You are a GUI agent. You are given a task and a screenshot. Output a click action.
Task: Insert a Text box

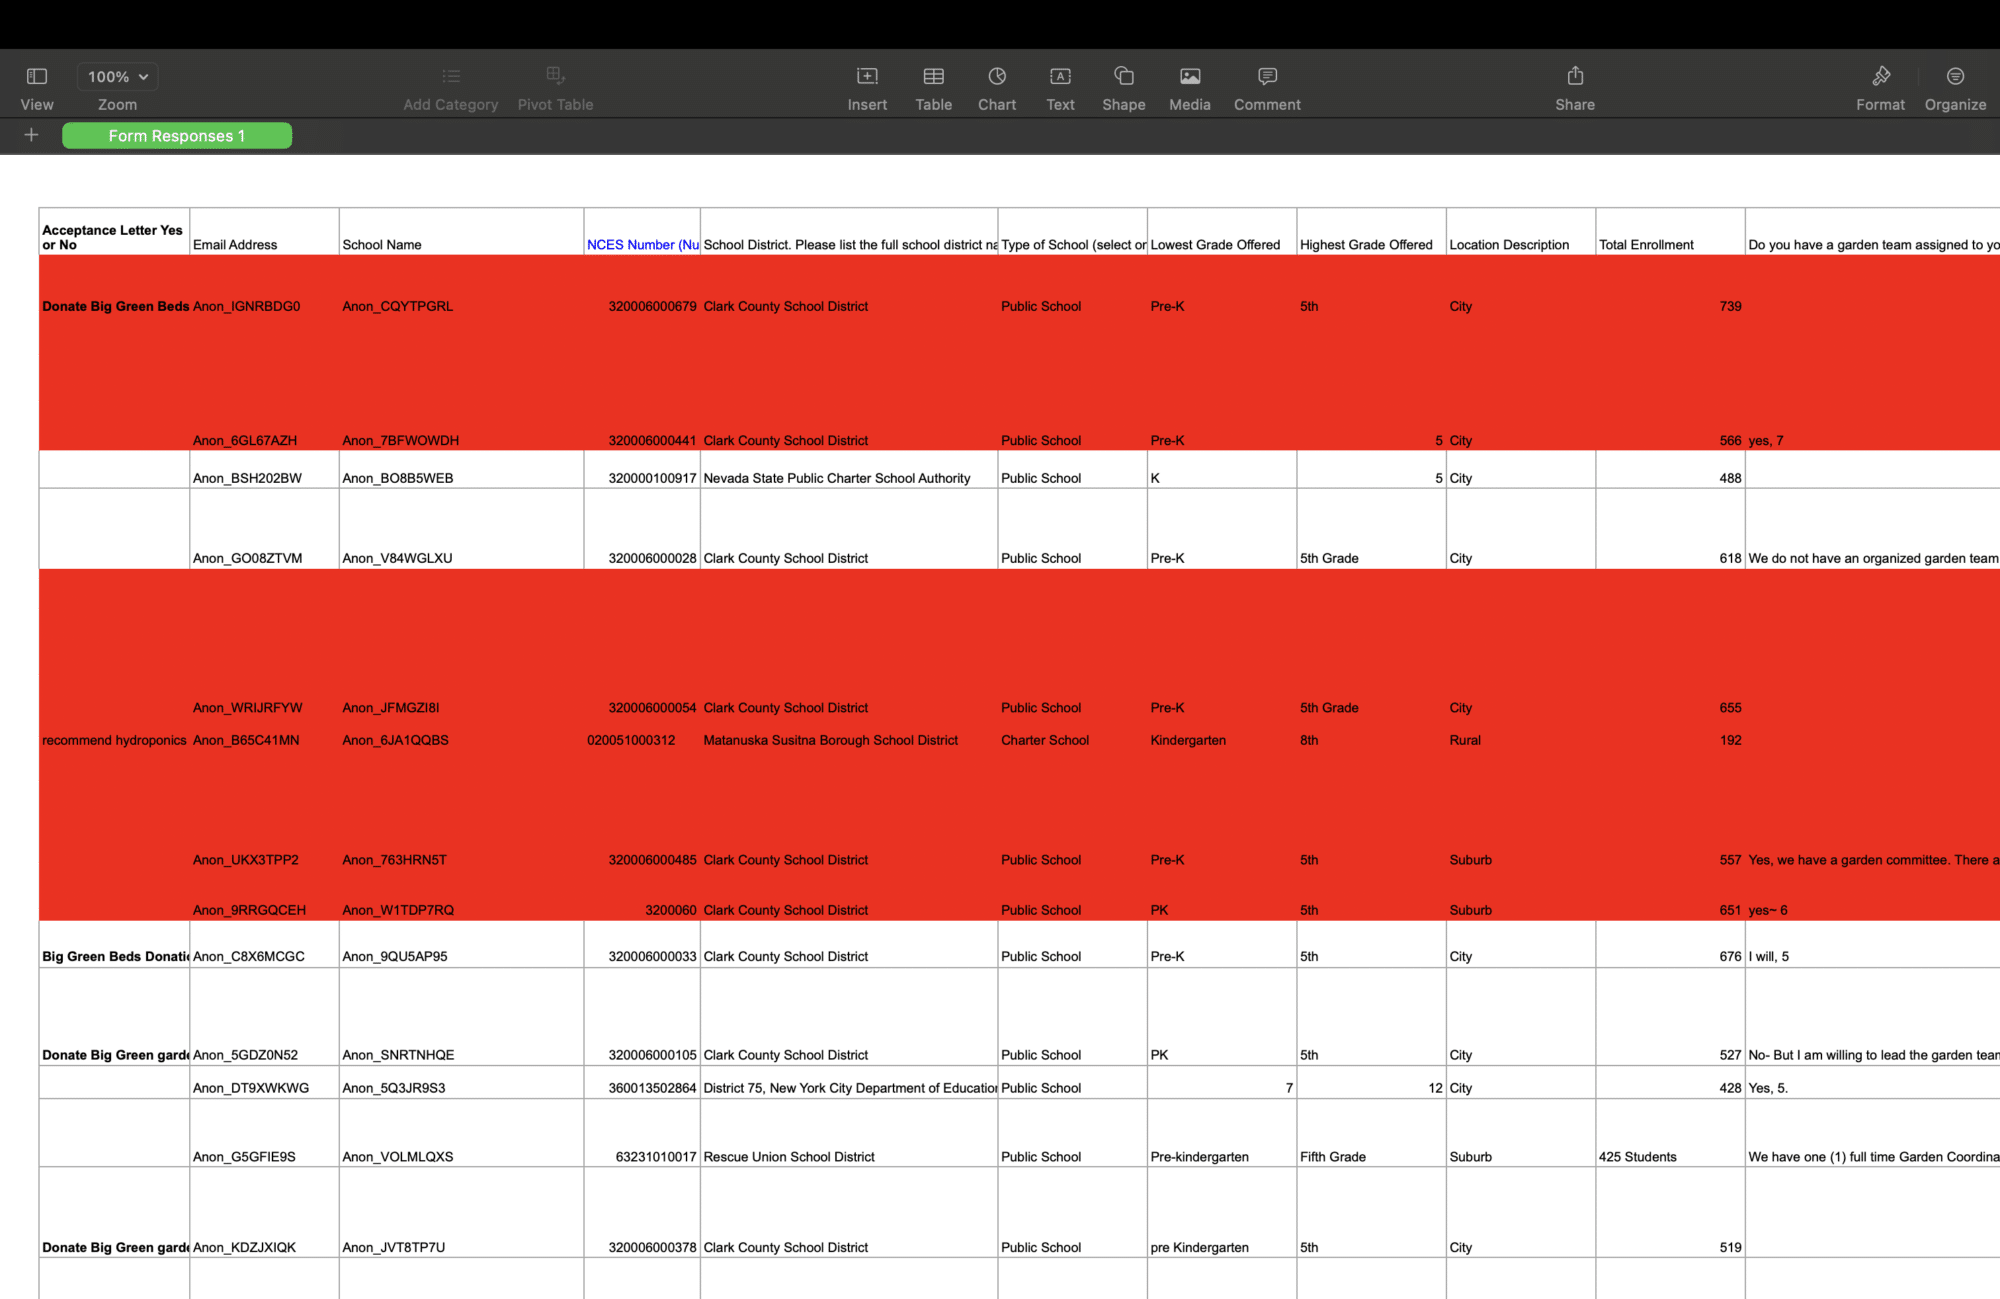[1060, 87]
